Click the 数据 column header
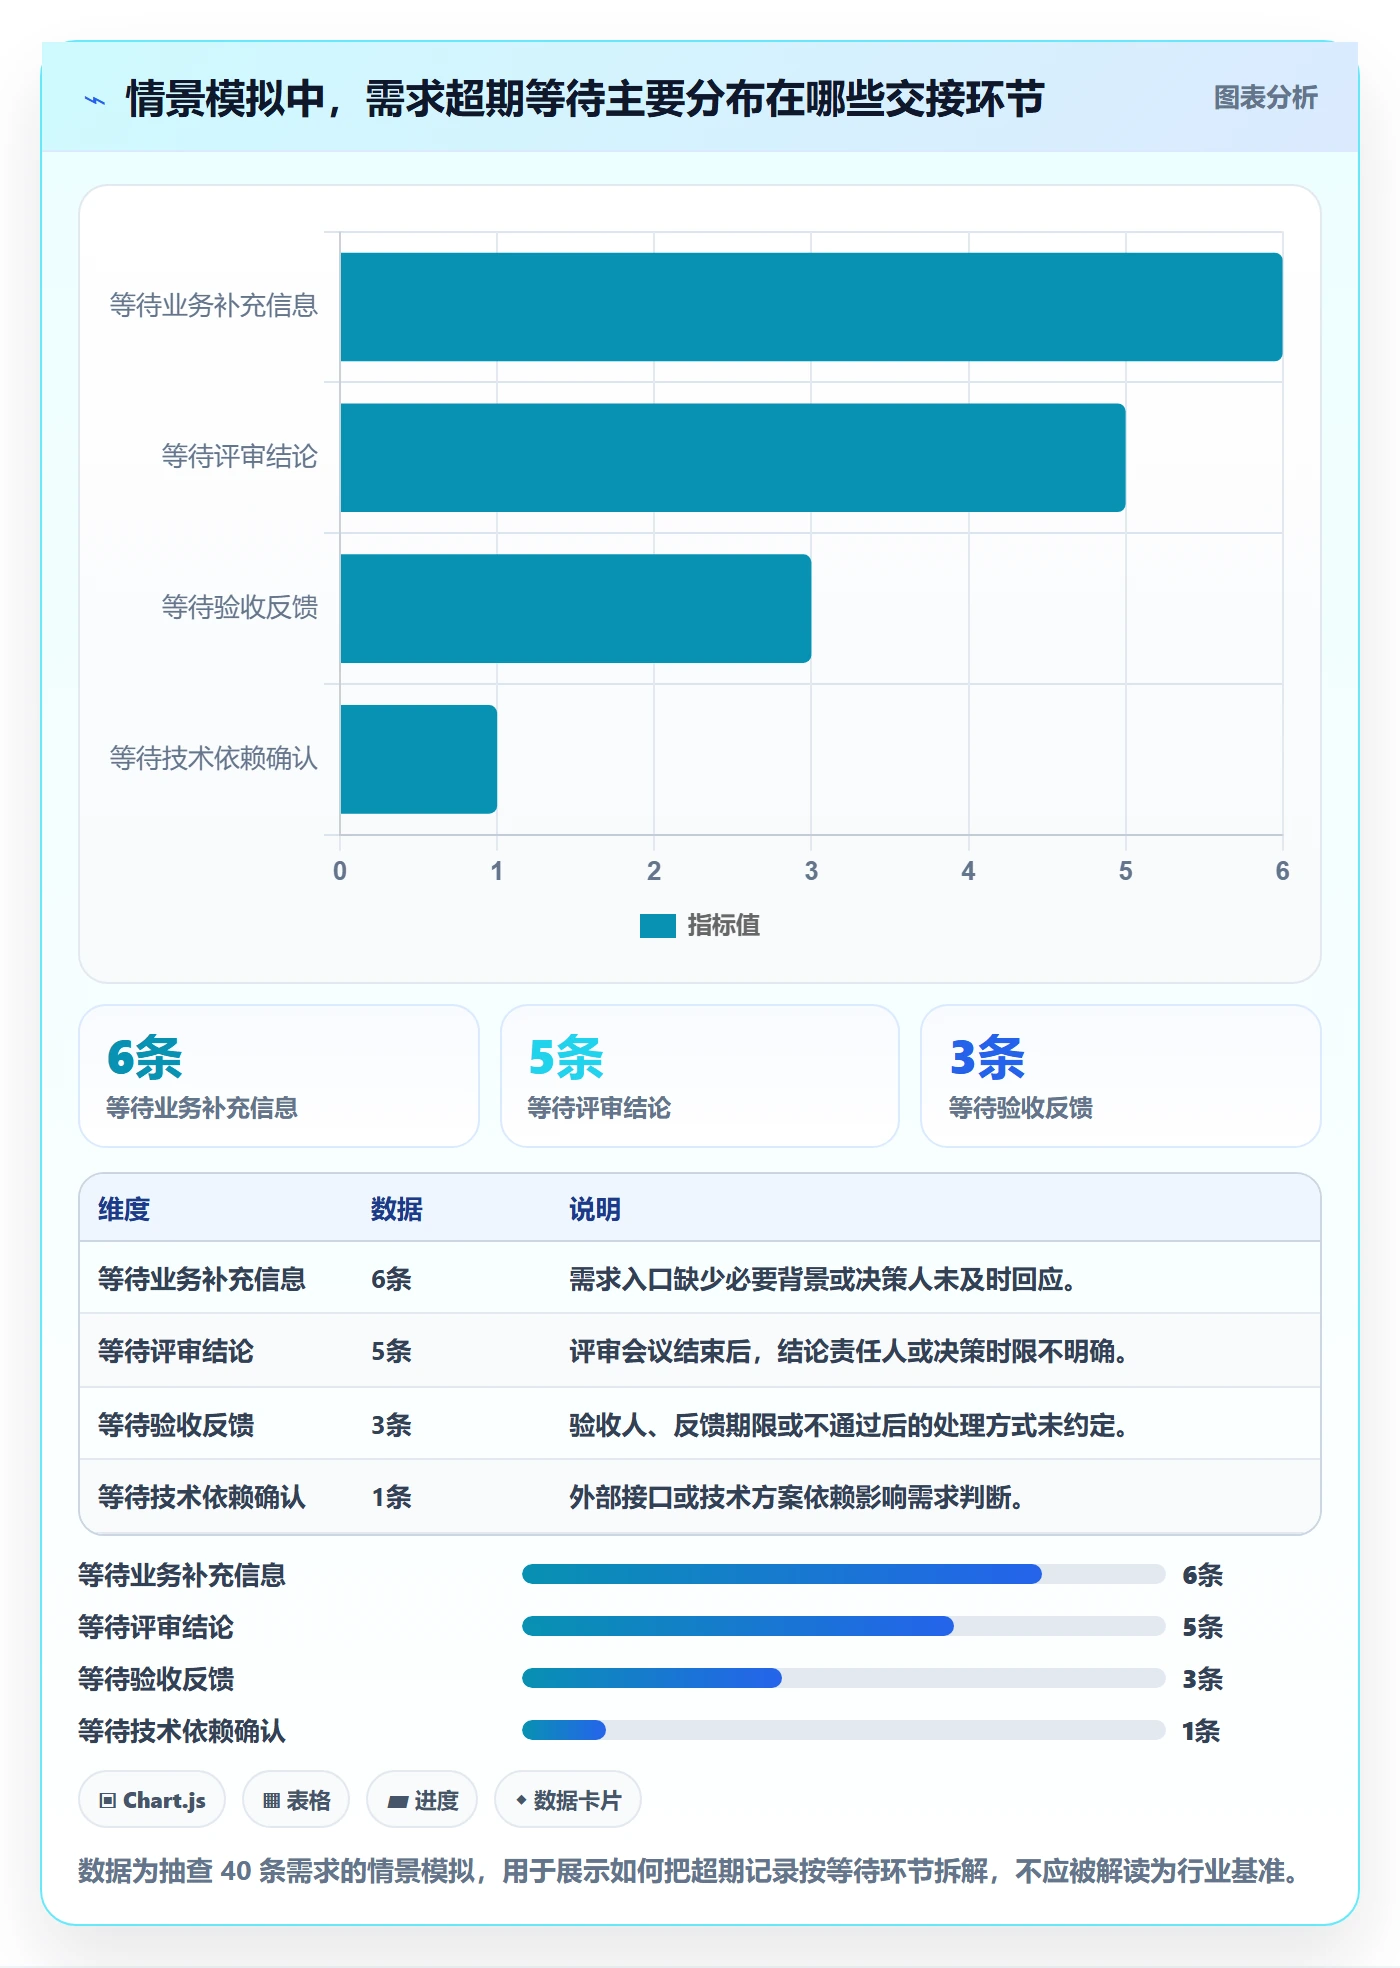Image resolution: width=1400 pixels, height=1968 pixels. [397, 1209]
